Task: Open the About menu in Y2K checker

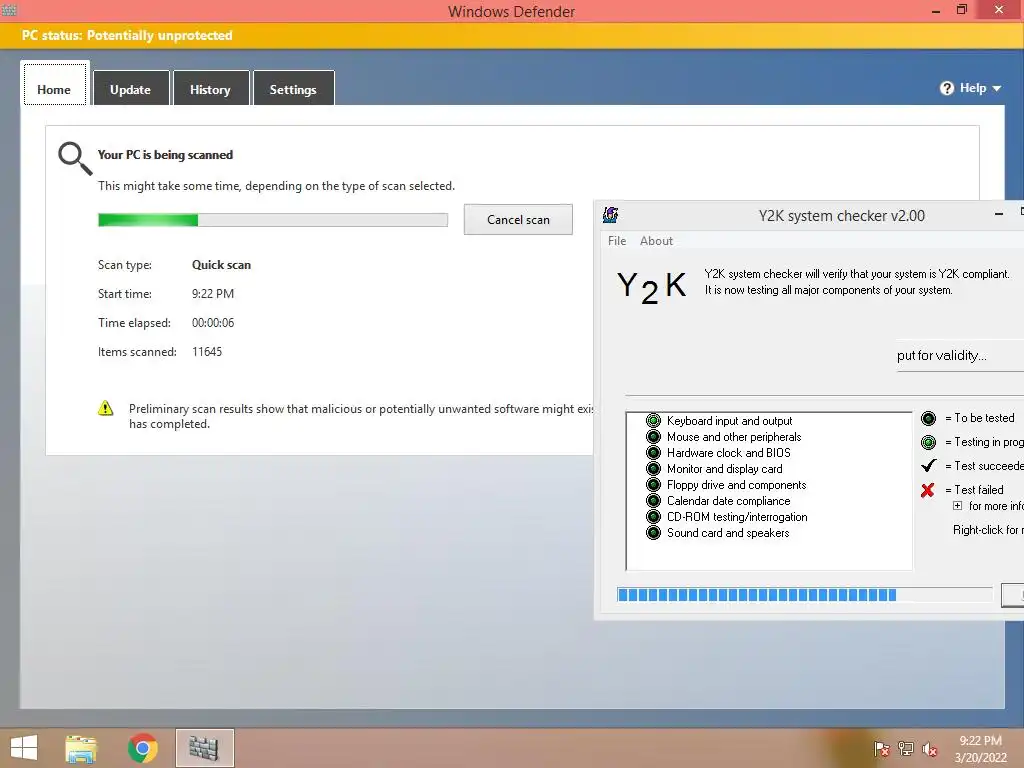Action: 656,241
